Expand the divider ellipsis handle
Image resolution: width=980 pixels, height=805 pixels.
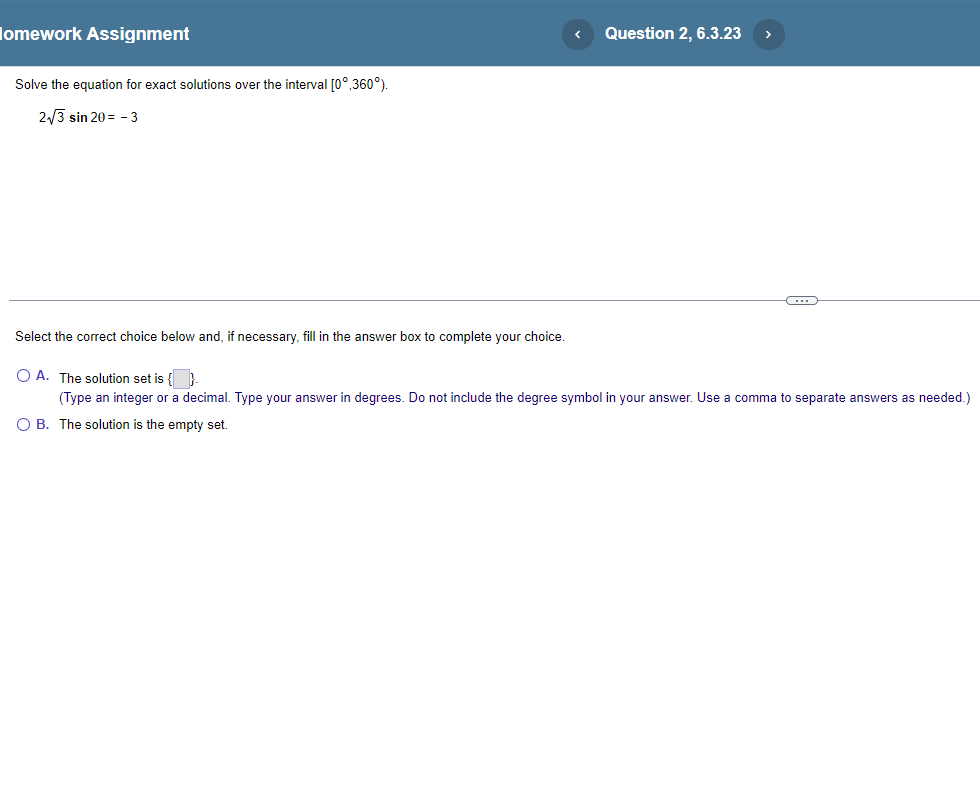(801, 301)
